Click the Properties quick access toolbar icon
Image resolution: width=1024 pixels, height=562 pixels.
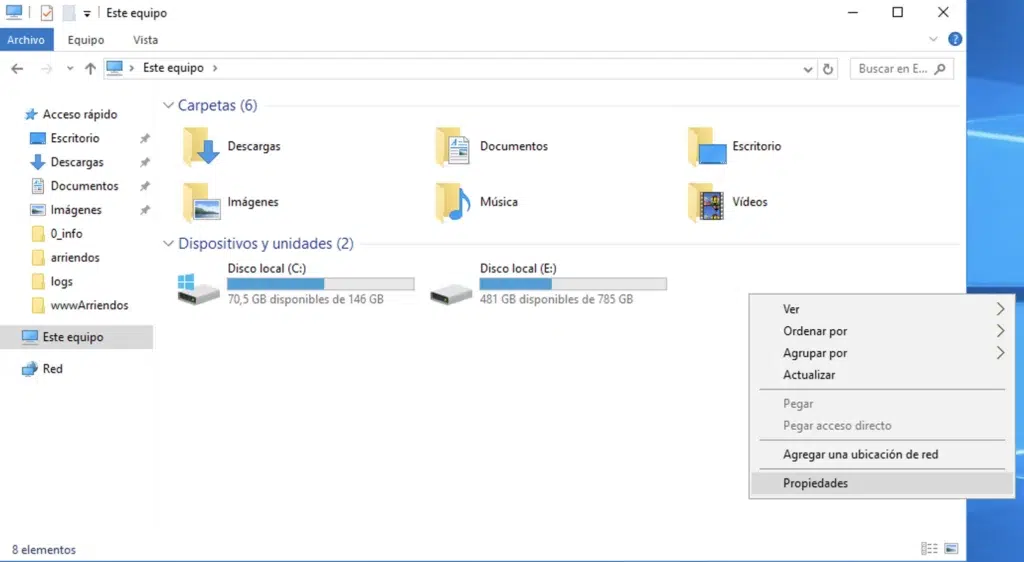(x=46, y=12)
